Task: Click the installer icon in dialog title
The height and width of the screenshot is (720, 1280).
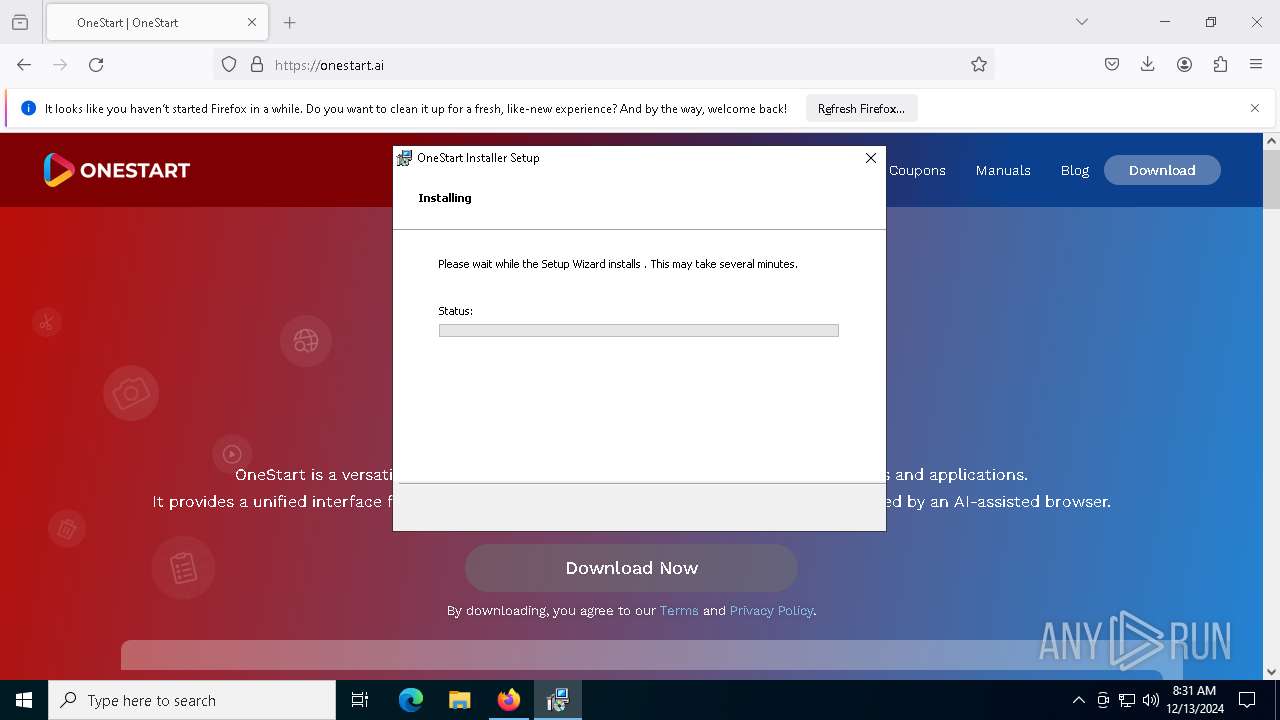Action: pyautogui.click(x=404, y=158)
